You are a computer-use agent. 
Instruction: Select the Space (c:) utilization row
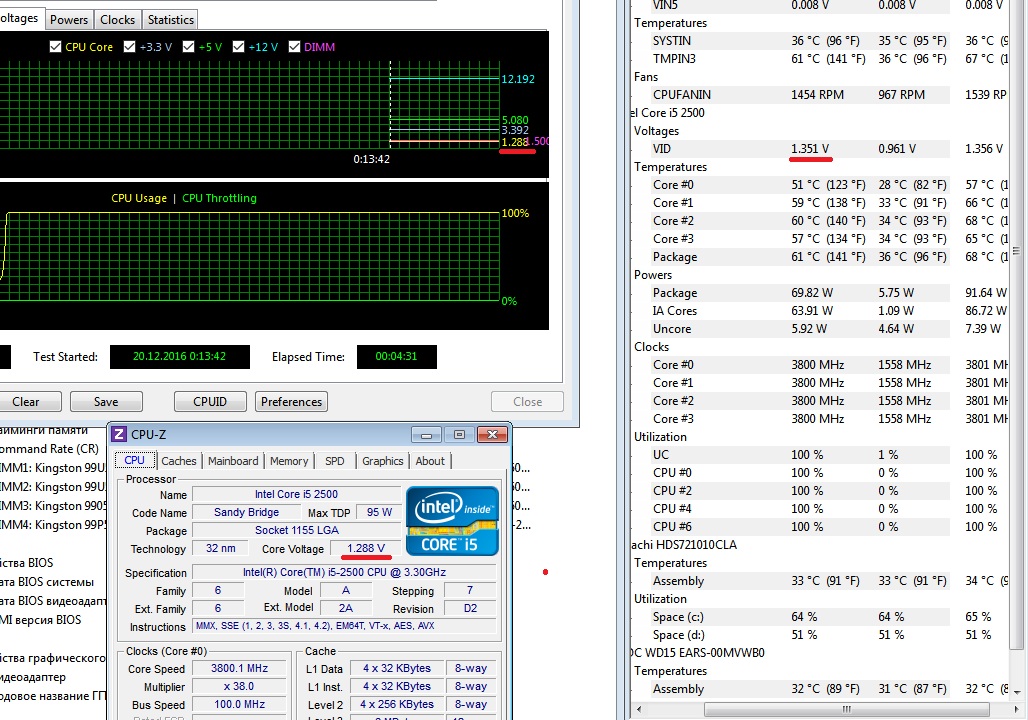[x=822, y=617]
